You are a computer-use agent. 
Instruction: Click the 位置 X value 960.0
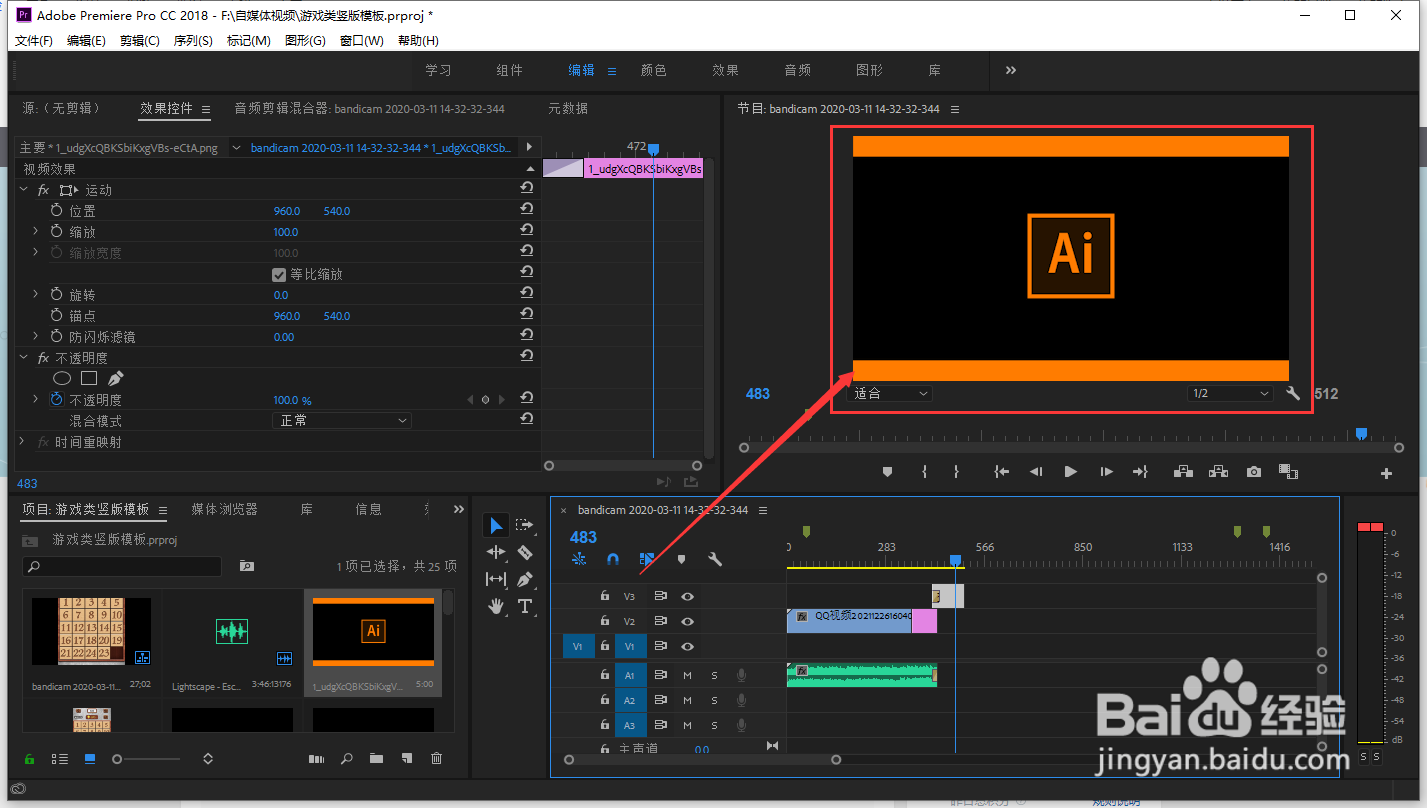pos(287,211)
